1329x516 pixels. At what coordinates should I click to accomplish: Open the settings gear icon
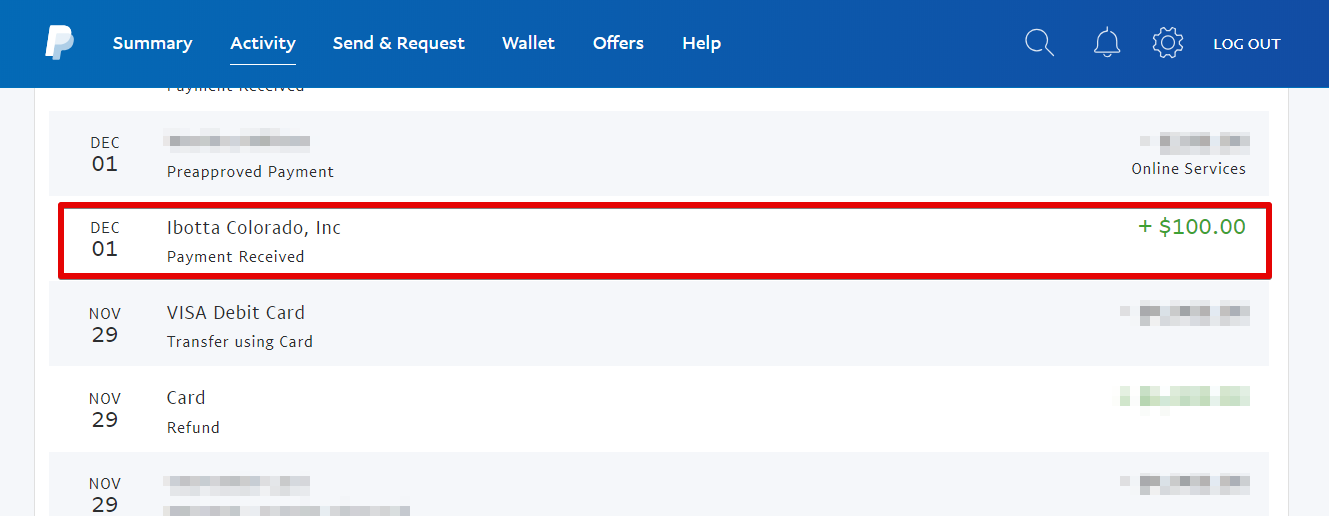click(1168, 43)
